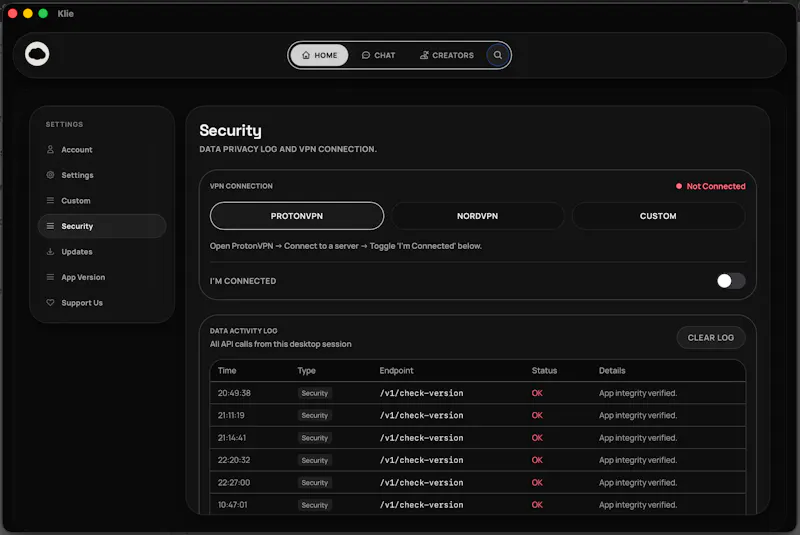Image resolution: width=800 pixels, height=535 pixels.
Task: Click the Chat bubble icon
Action: click(366, 55)
